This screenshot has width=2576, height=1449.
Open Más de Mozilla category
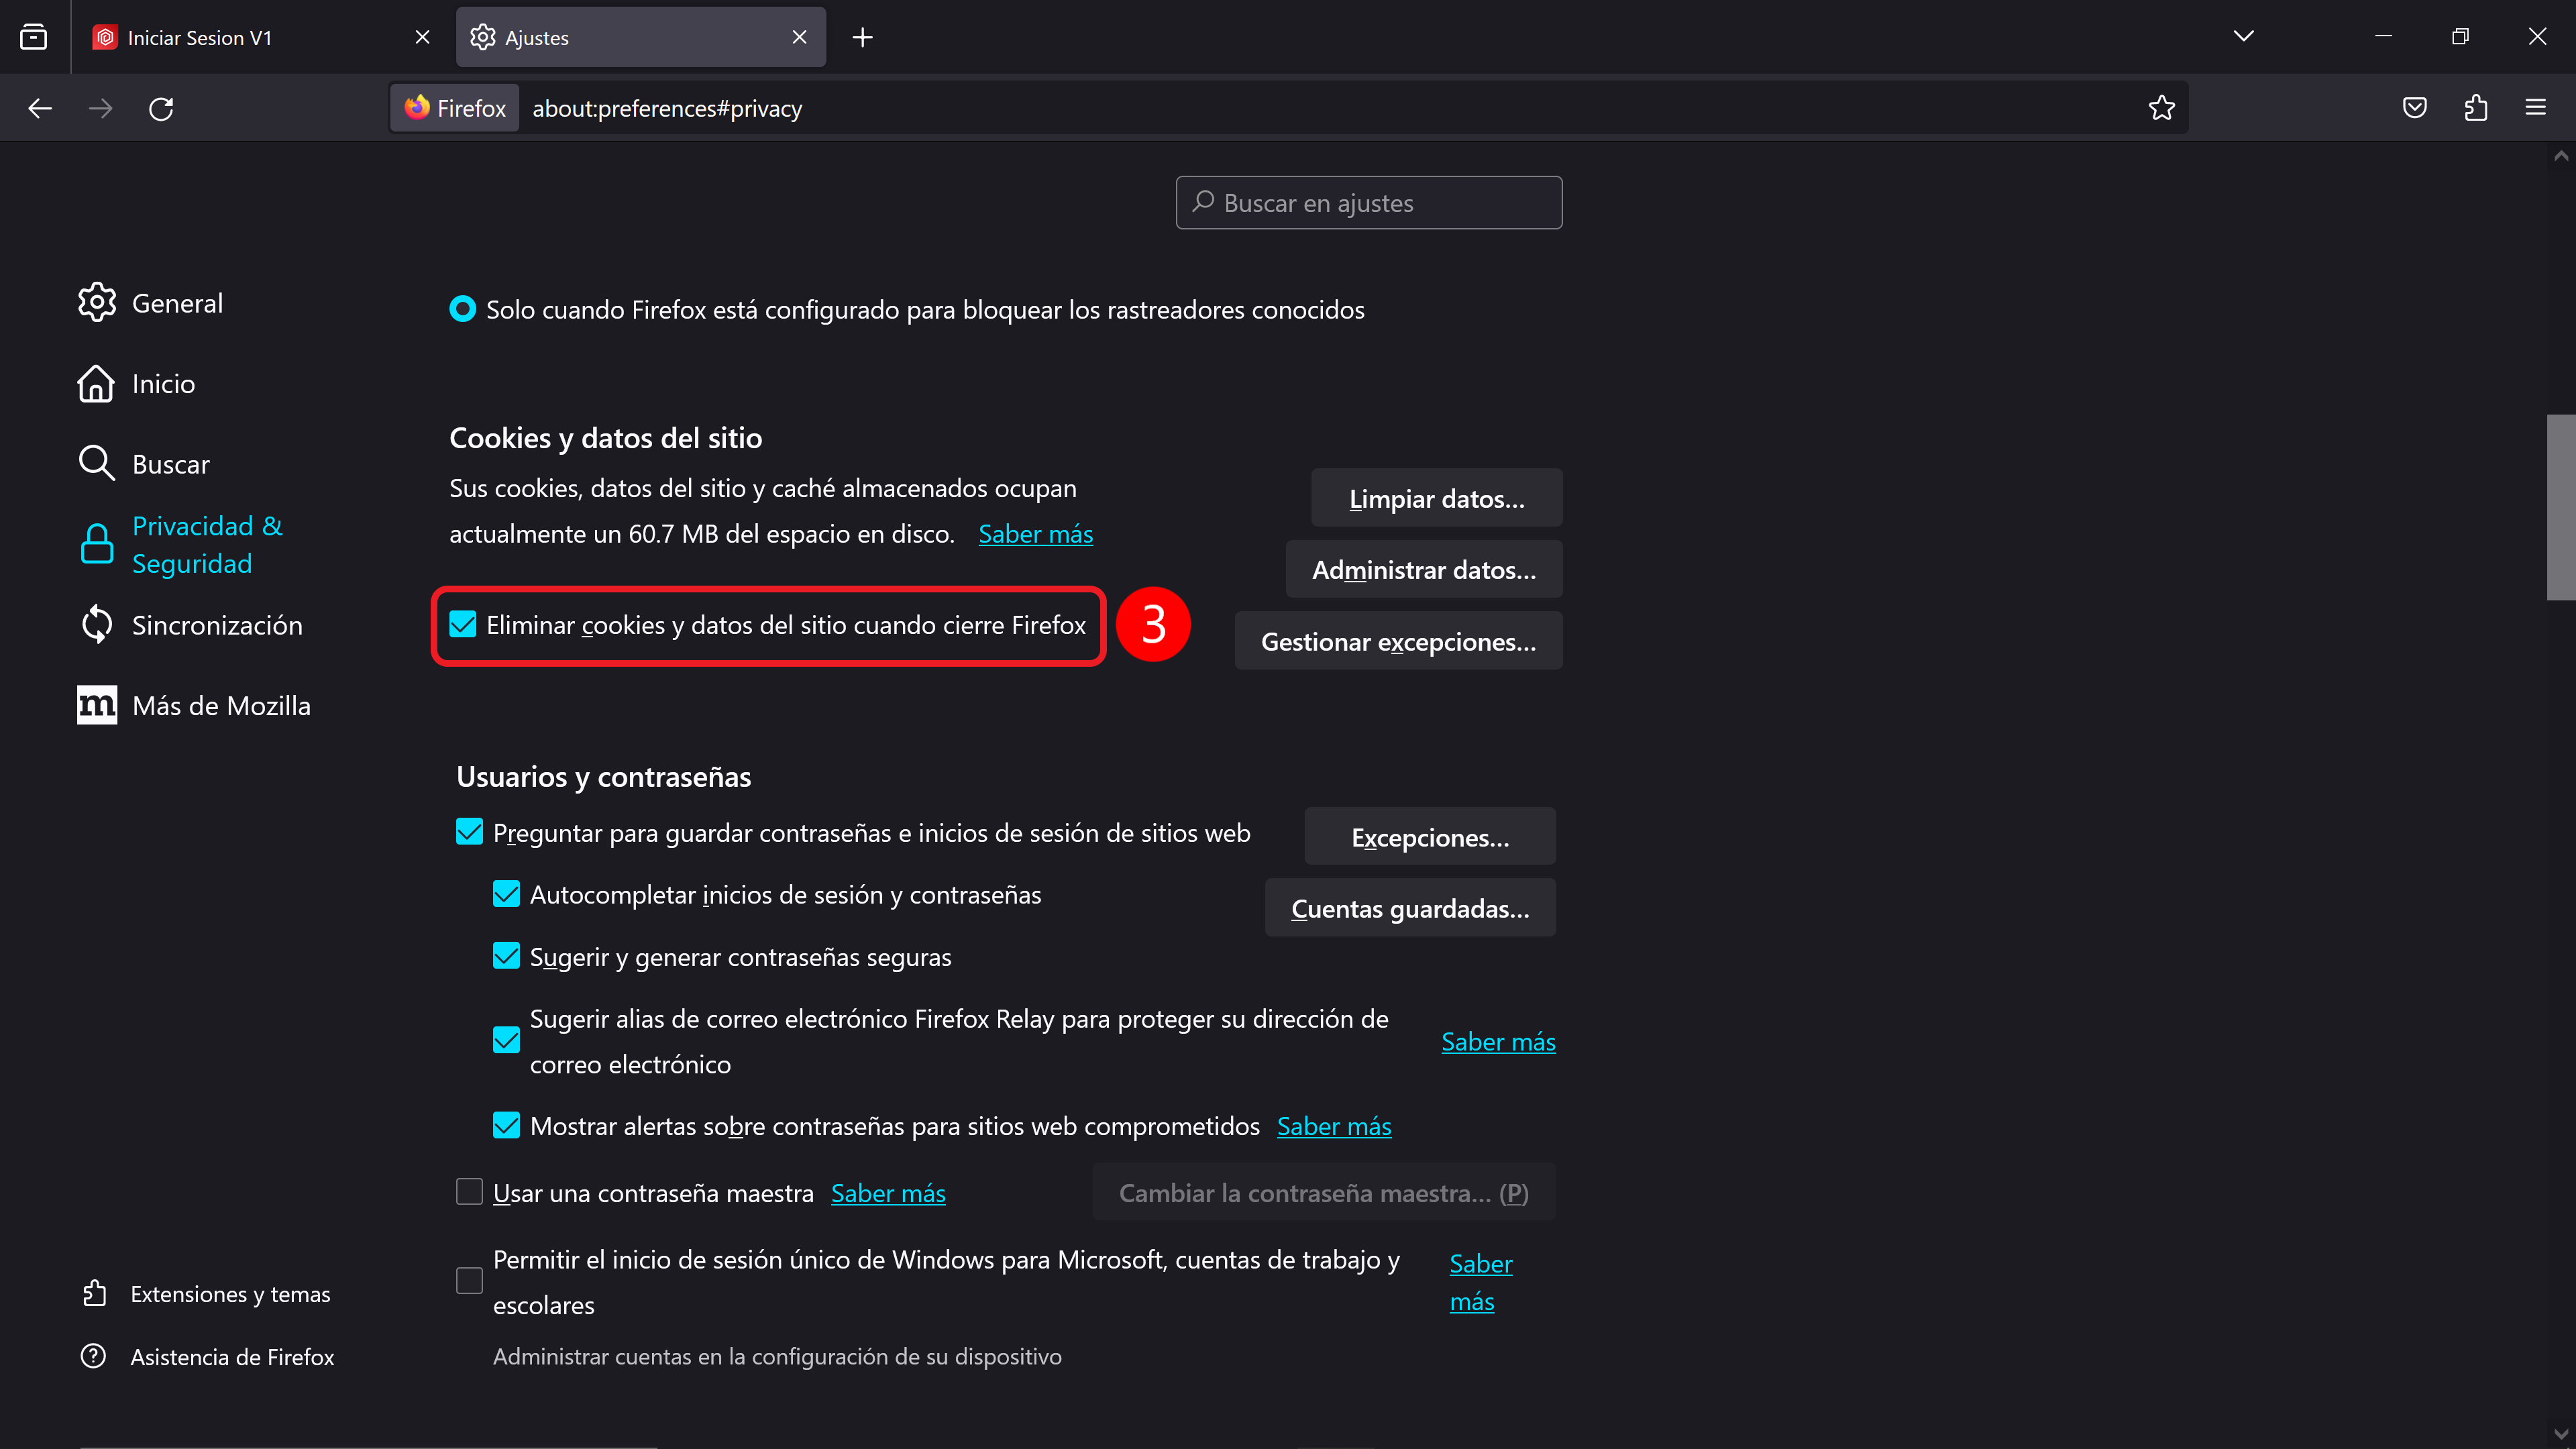pyautogui.click(x=194, y=705)
